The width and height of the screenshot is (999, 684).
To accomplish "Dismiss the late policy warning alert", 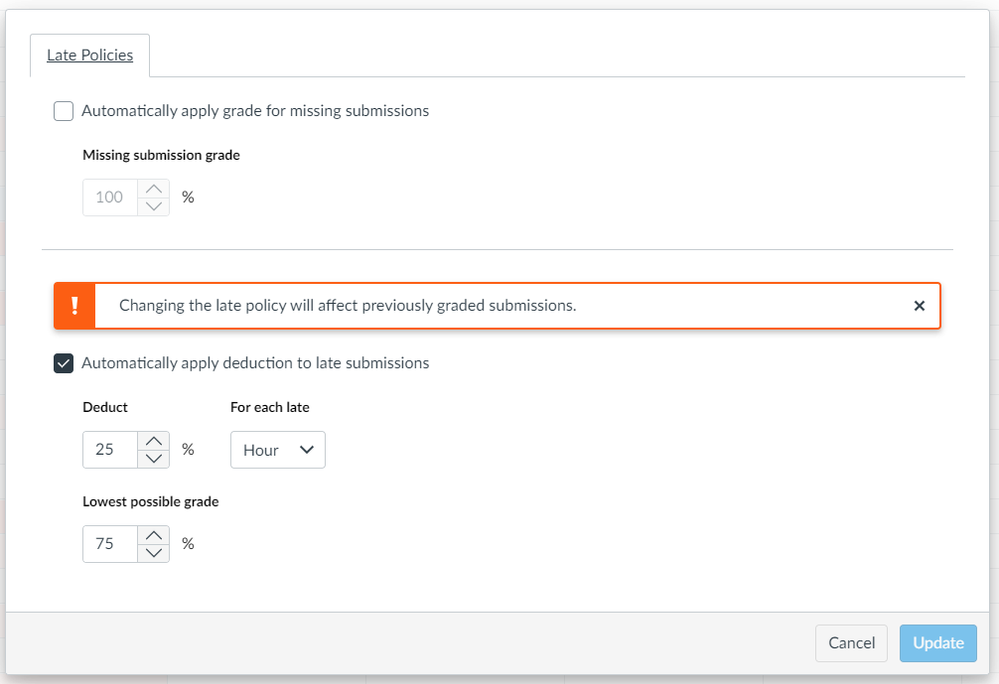I will click(x=919, y=306).
